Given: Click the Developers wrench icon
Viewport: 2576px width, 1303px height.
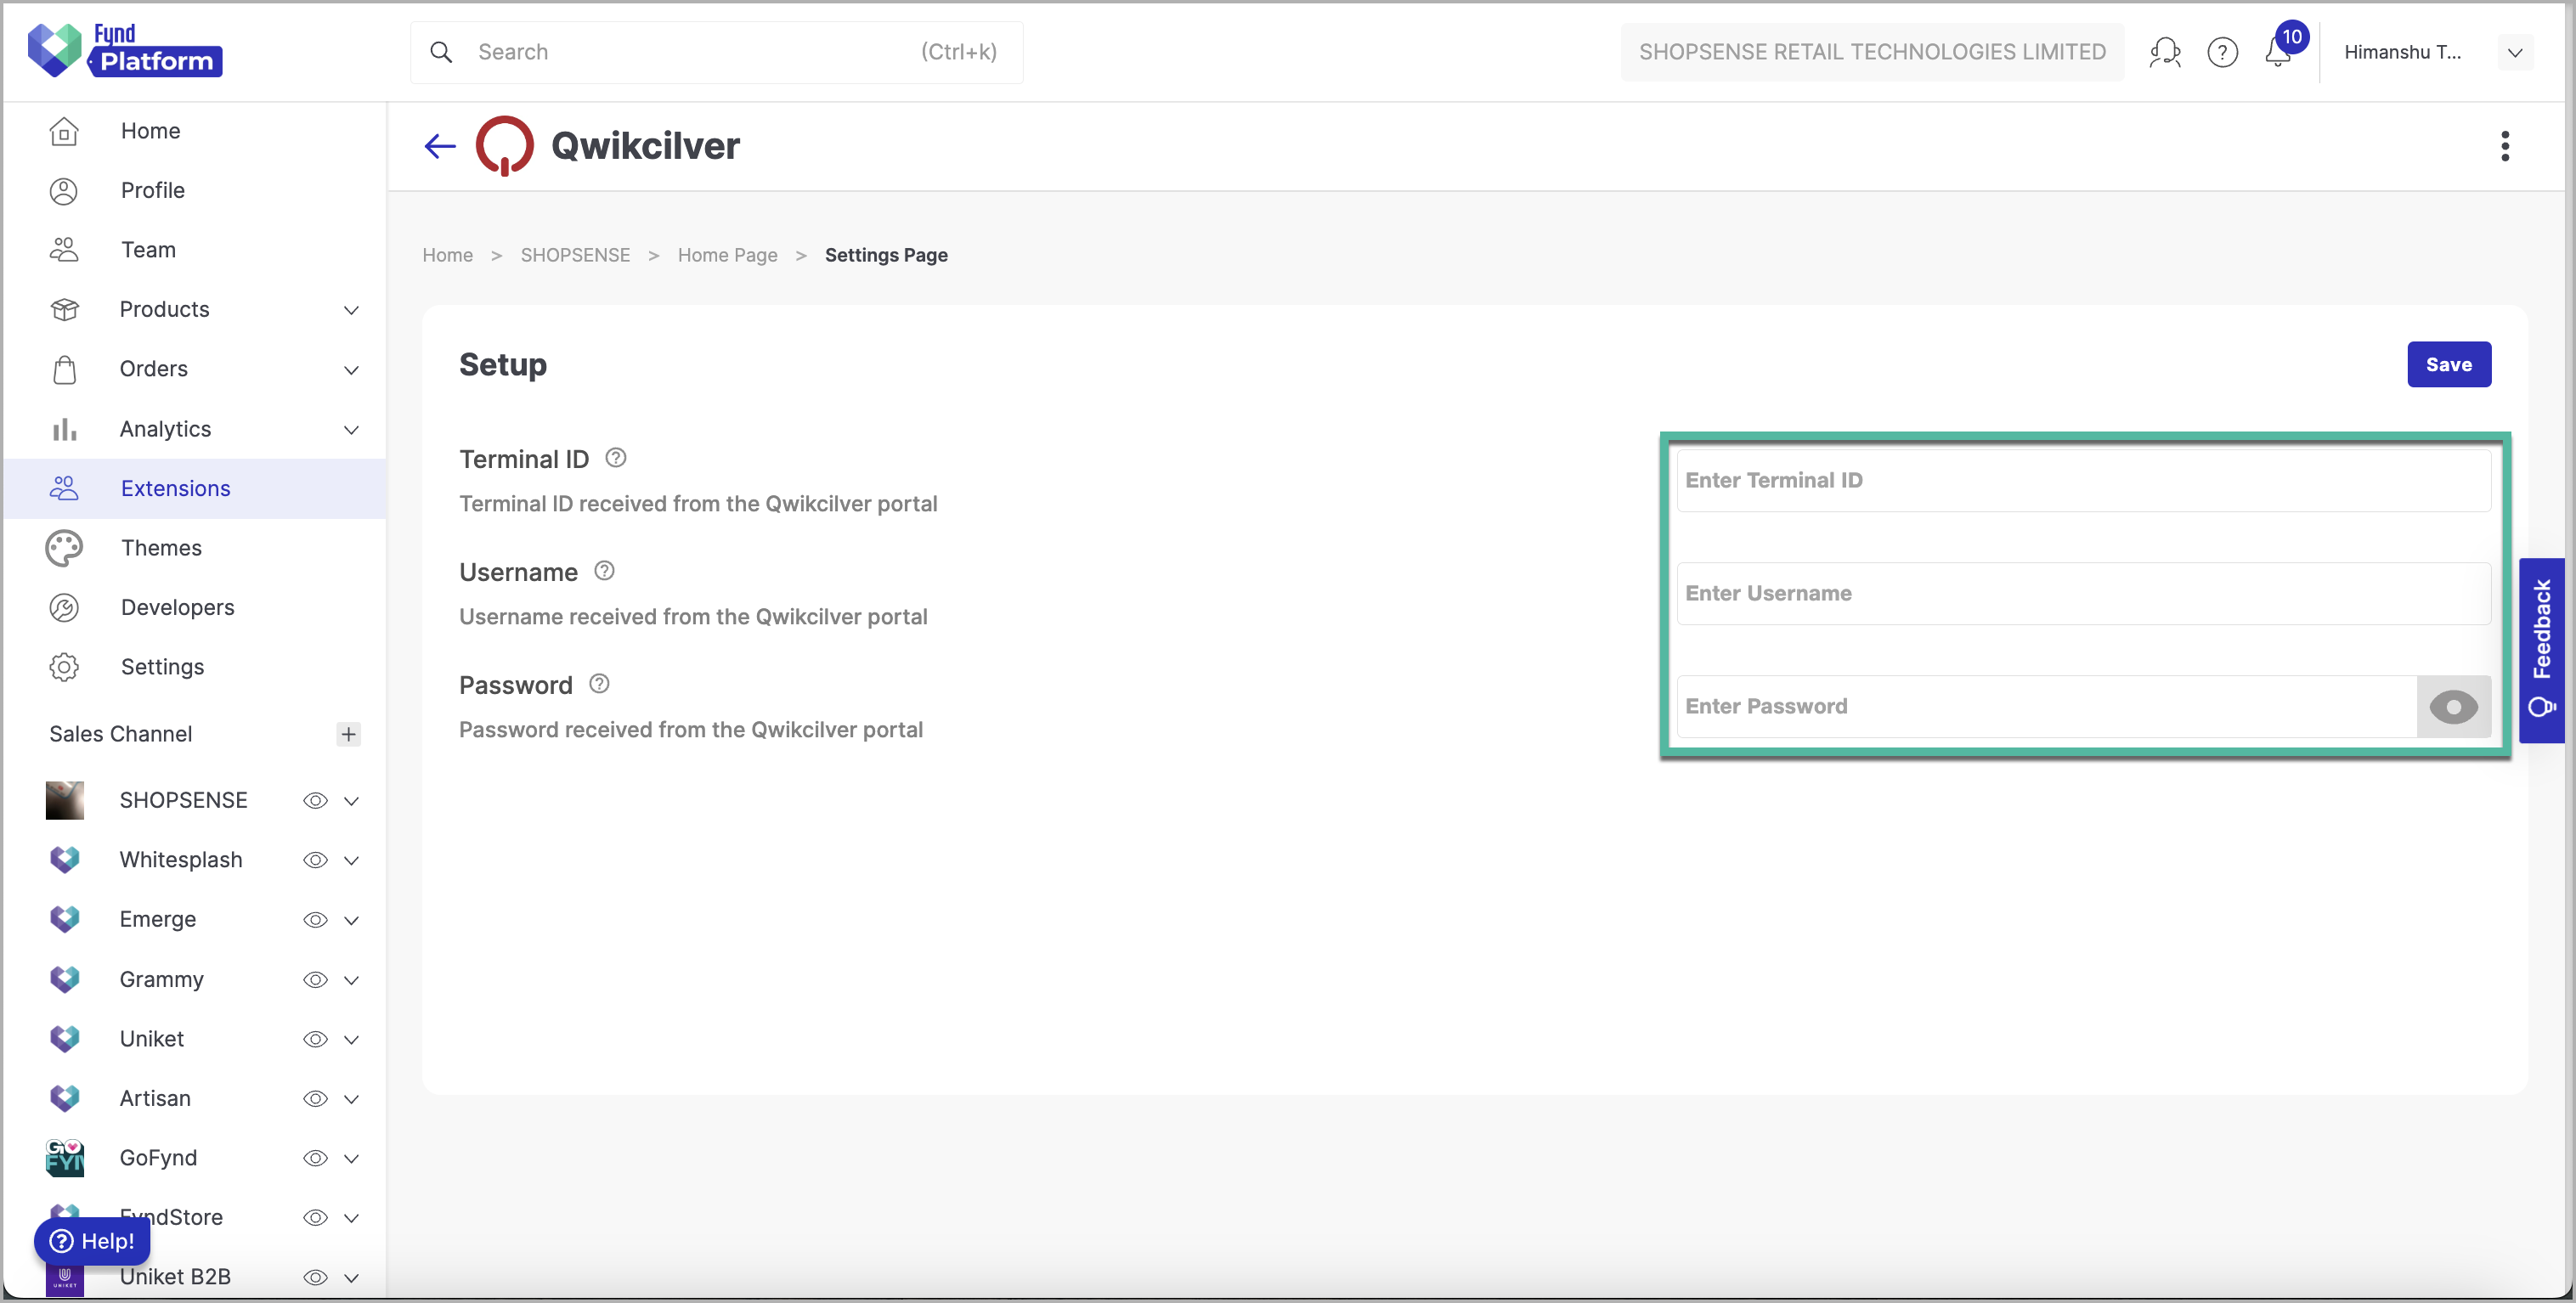Looking at the screenshot, I should [64, 607].
